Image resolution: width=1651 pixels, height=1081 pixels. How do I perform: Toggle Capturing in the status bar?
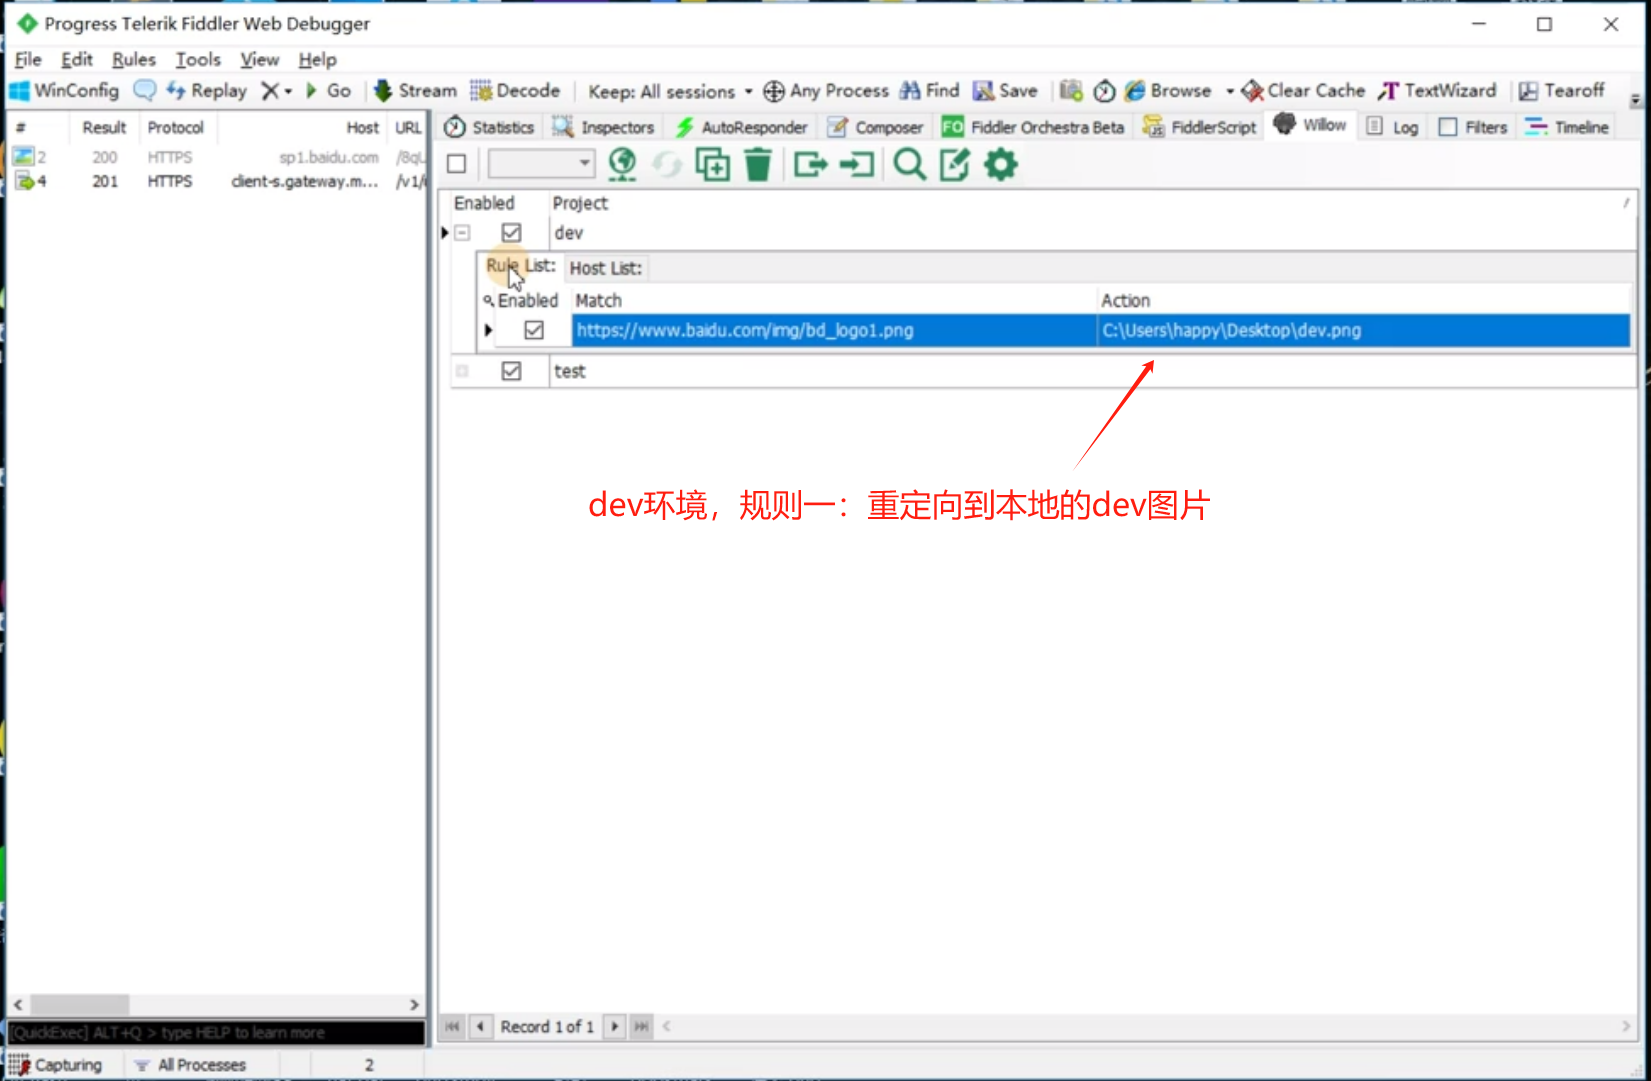pos(56,1065)
